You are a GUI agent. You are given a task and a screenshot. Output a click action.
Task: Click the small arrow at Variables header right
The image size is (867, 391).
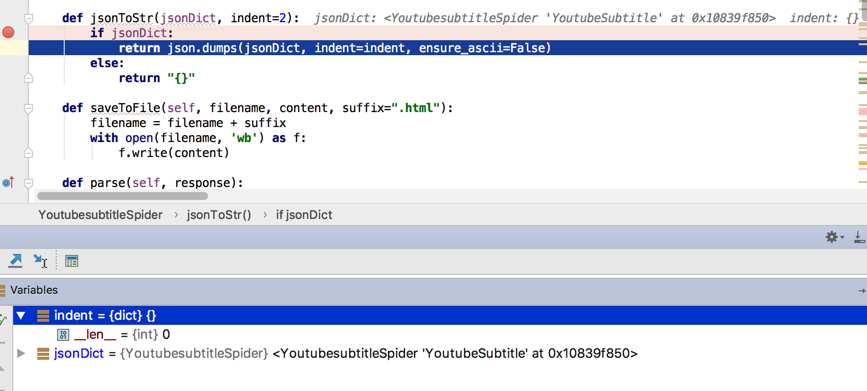(861, 290)
